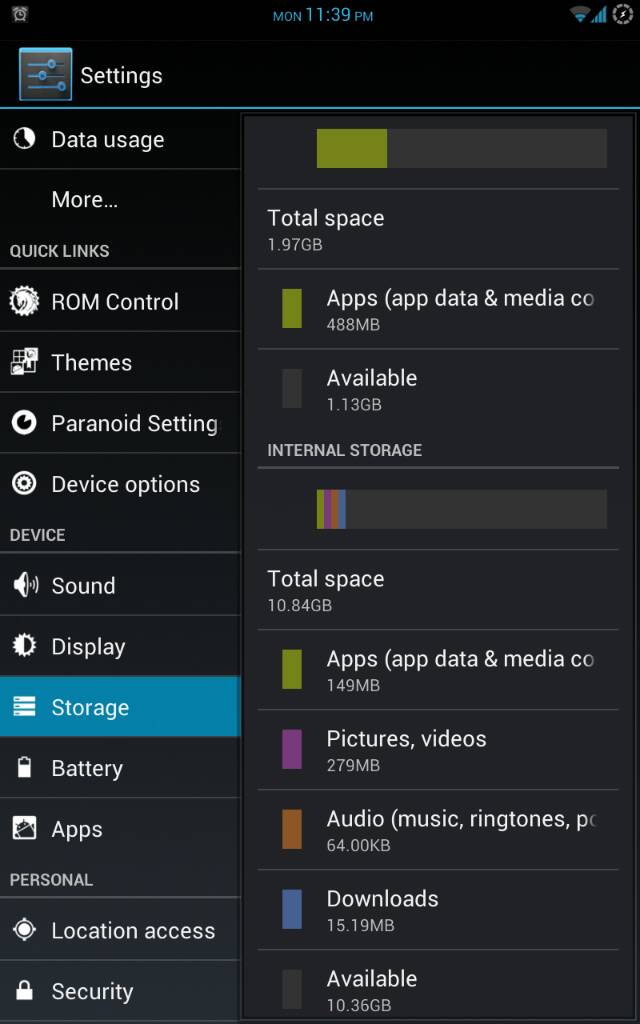
Task: Tap the Paranoid Settings icon
Action: tap(24, 423)
